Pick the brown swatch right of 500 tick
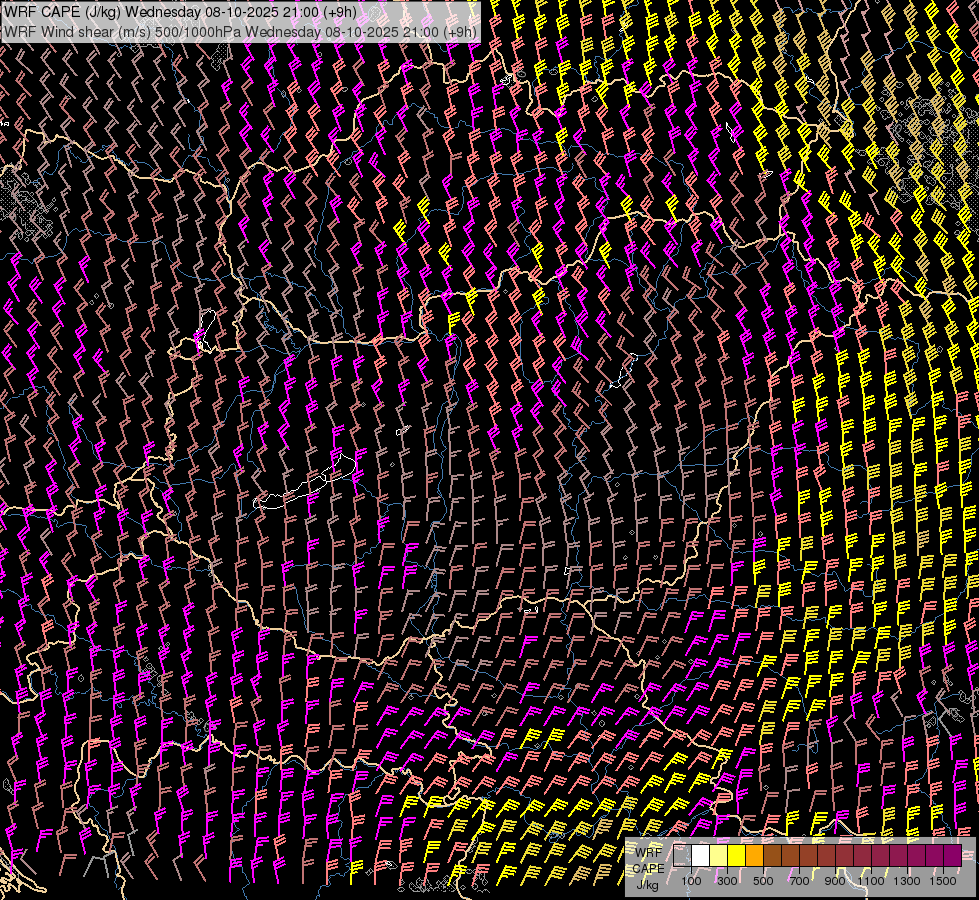 [772, 856]
